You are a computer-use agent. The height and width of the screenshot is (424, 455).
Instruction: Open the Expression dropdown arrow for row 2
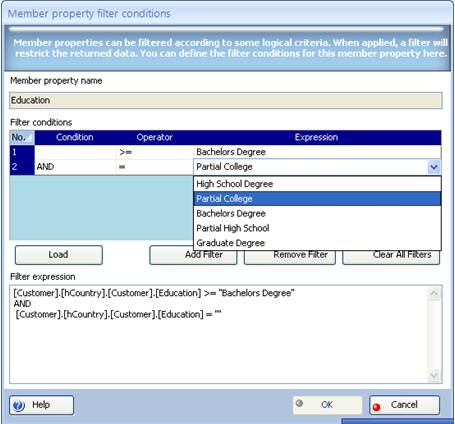[x=434, y=167]
